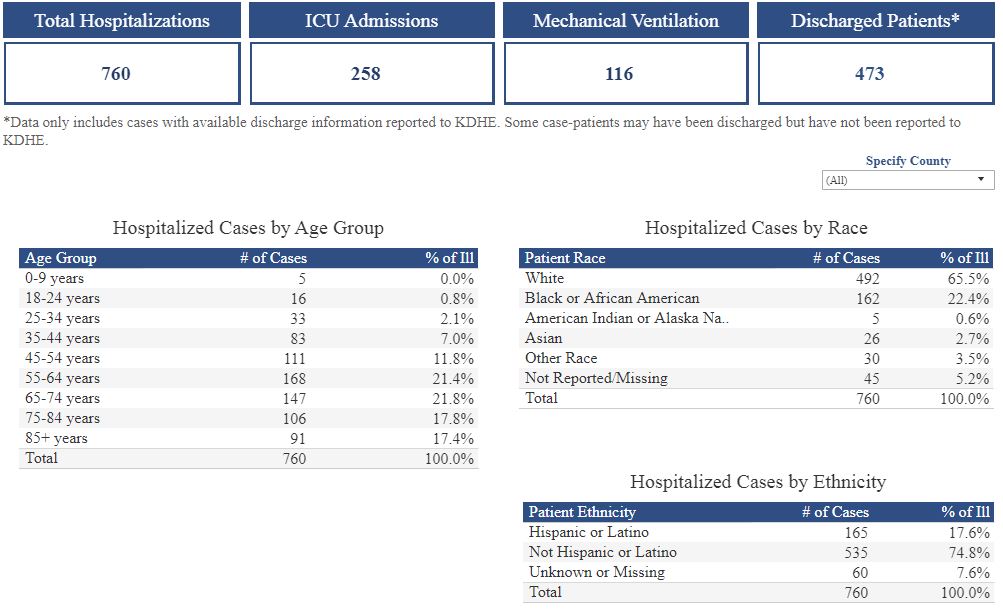
Task: Select the ICU Admissions 258 card
Action: click(371, 73)
